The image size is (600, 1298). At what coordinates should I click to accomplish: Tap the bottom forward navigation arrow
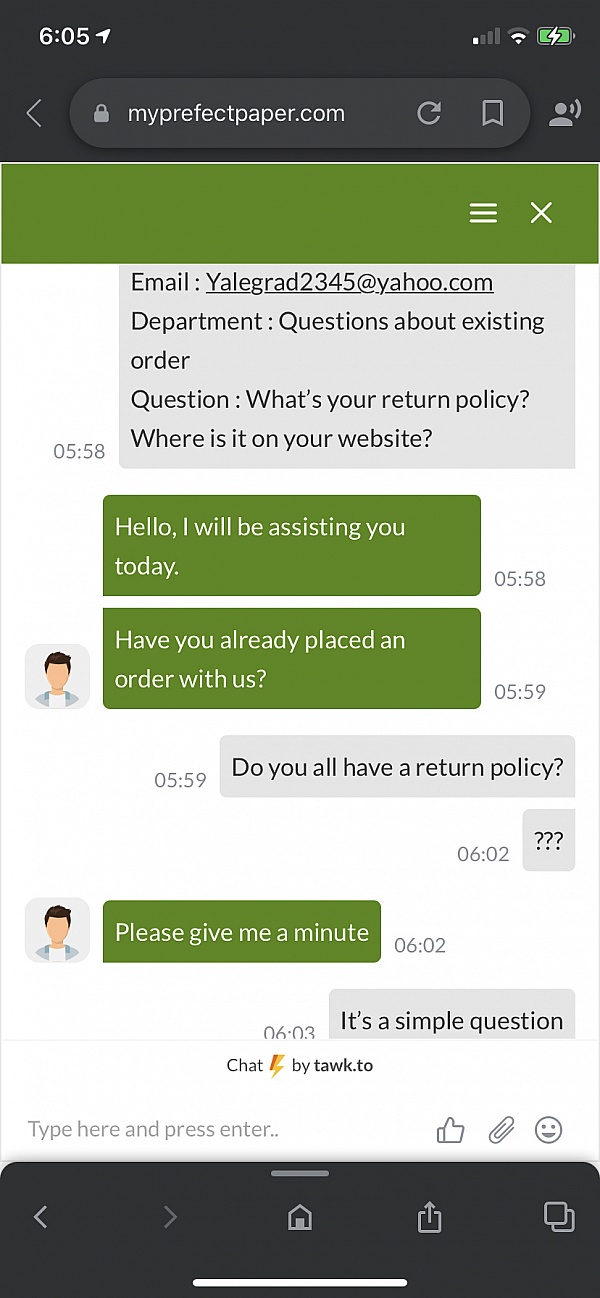[170, 1216]
